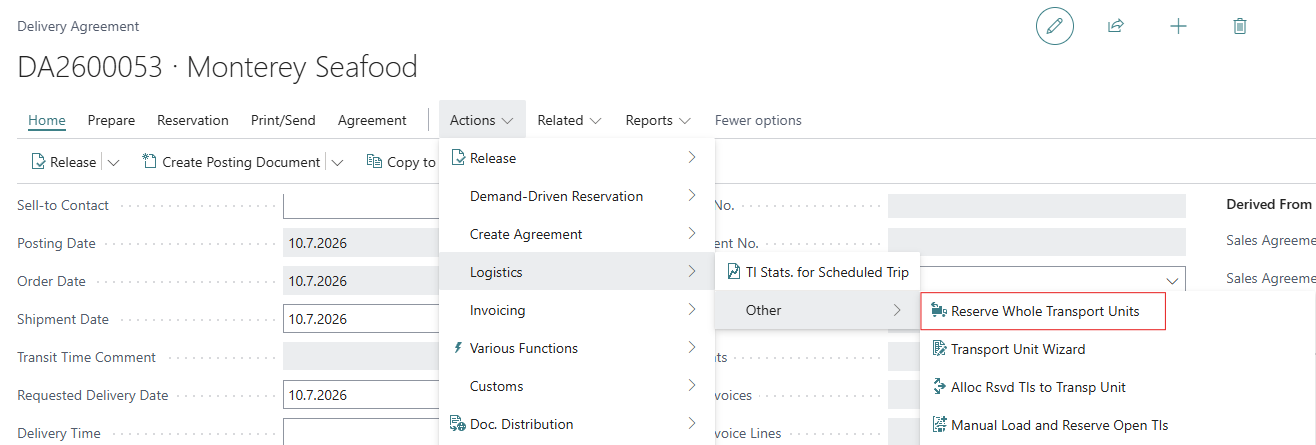Click the Transit Time Comment label
Viewport: 1316px width, 445px height.
click(87, 357)
